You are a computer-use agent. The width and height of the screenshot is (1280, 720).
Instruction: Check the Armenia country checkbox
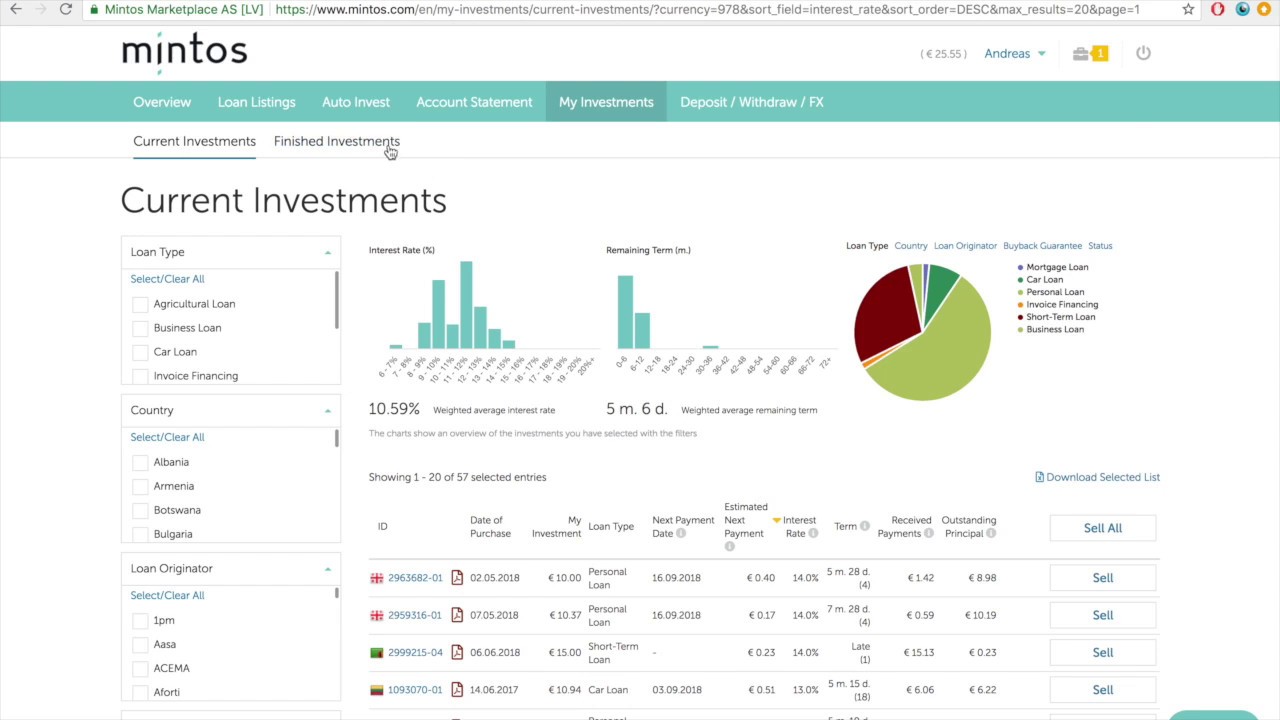[140, 486]
